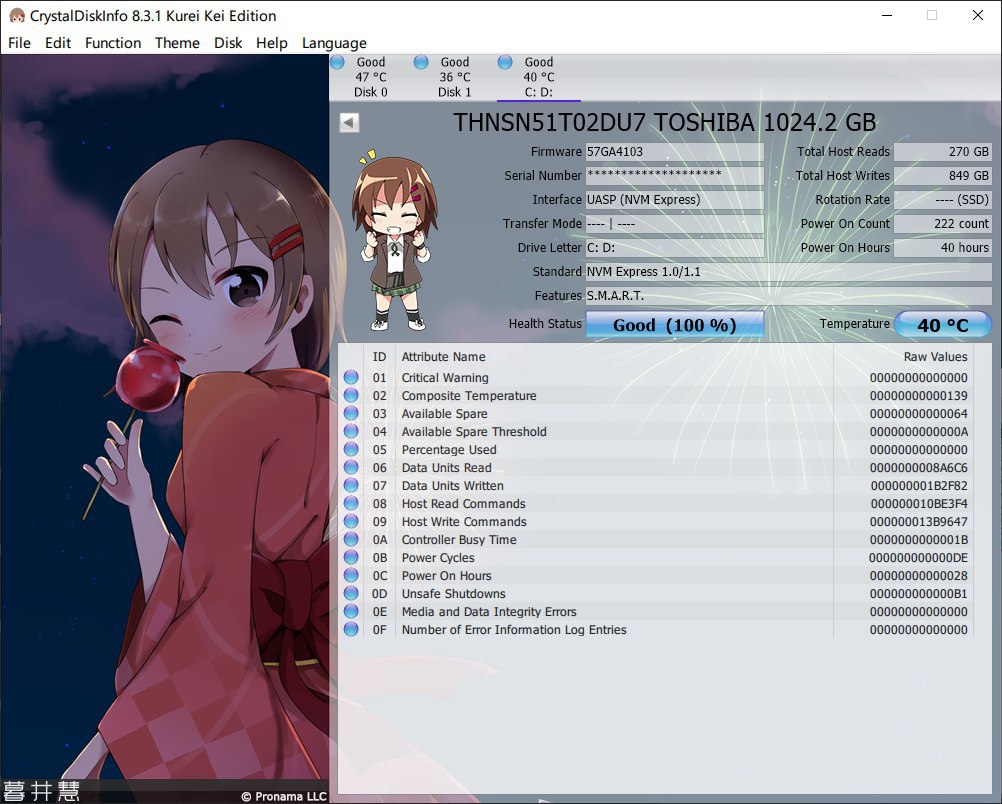Click the chibi character mascot image

(x=395, y=240)
